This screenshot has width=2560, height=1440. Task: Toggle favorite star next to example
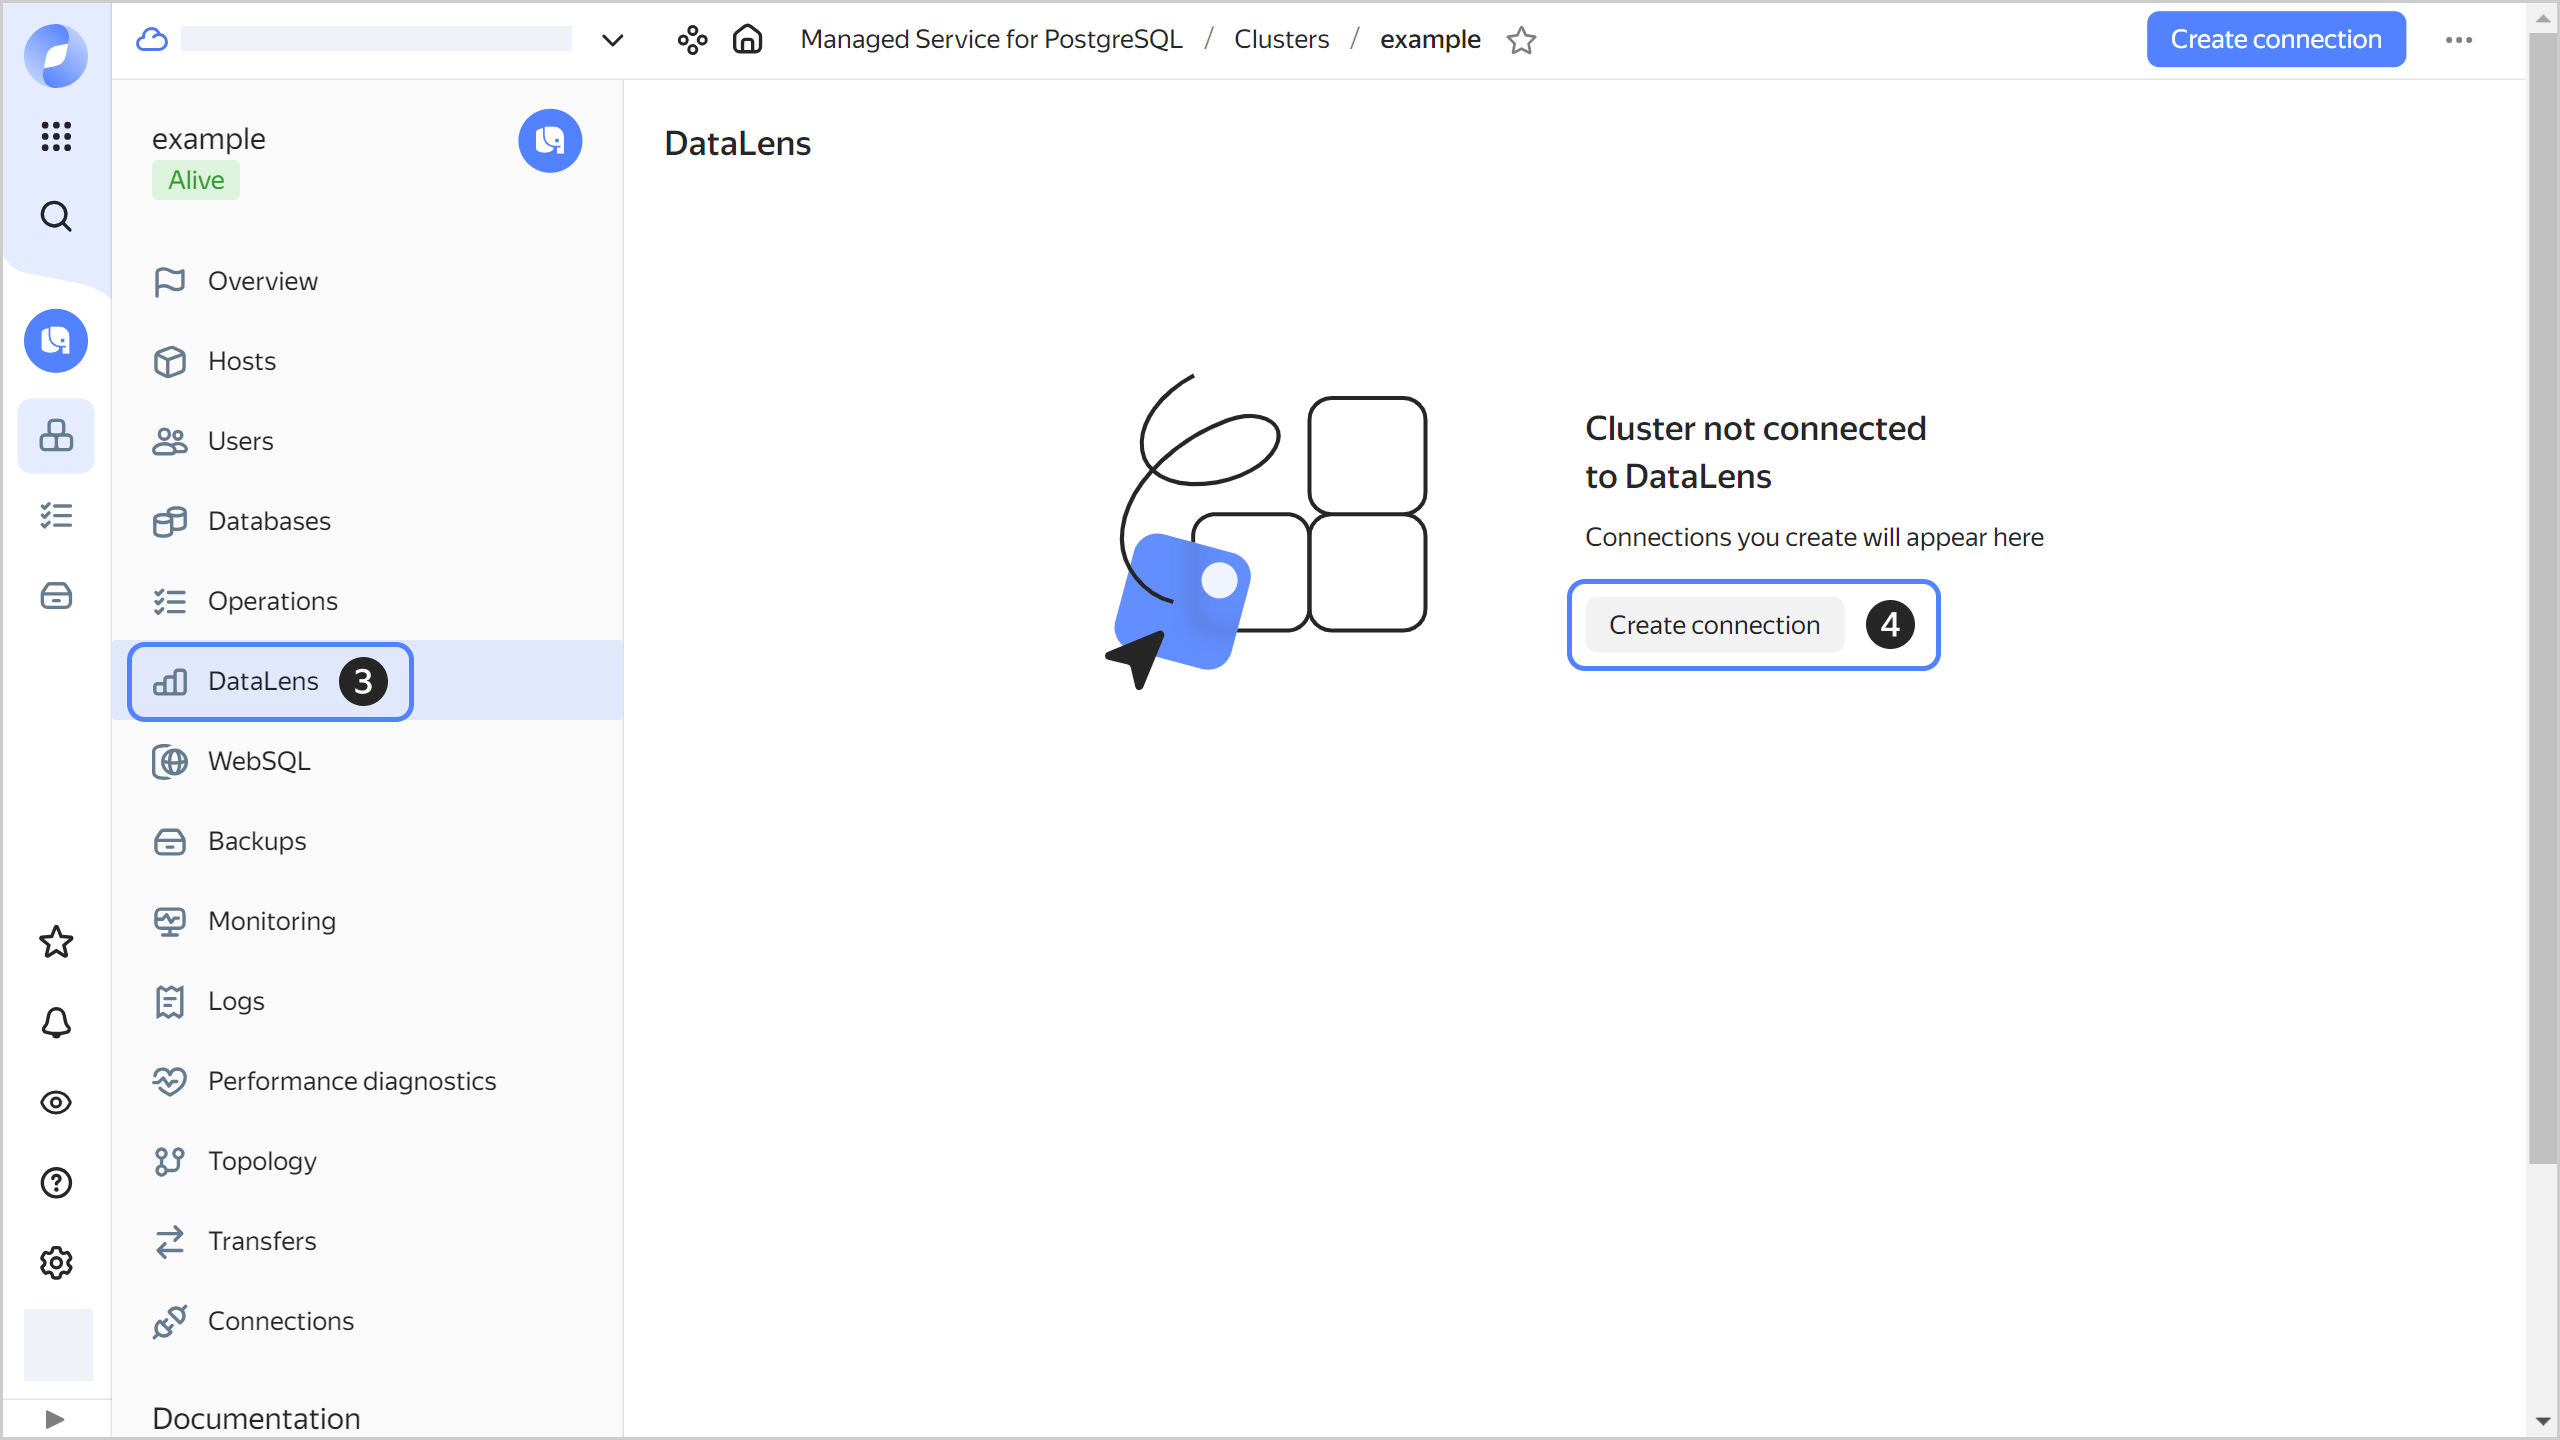[x=1521, y=40]
